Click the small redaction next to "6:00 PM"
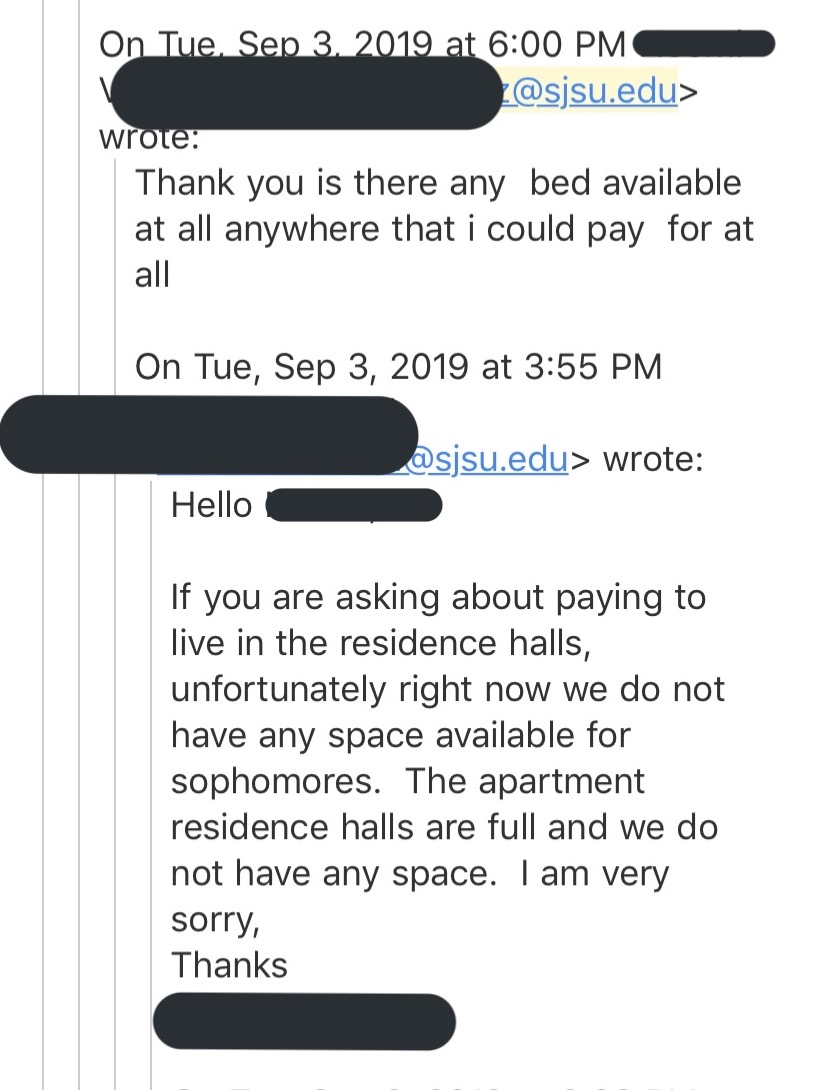The image size is (820, 1090). (704, 43)
